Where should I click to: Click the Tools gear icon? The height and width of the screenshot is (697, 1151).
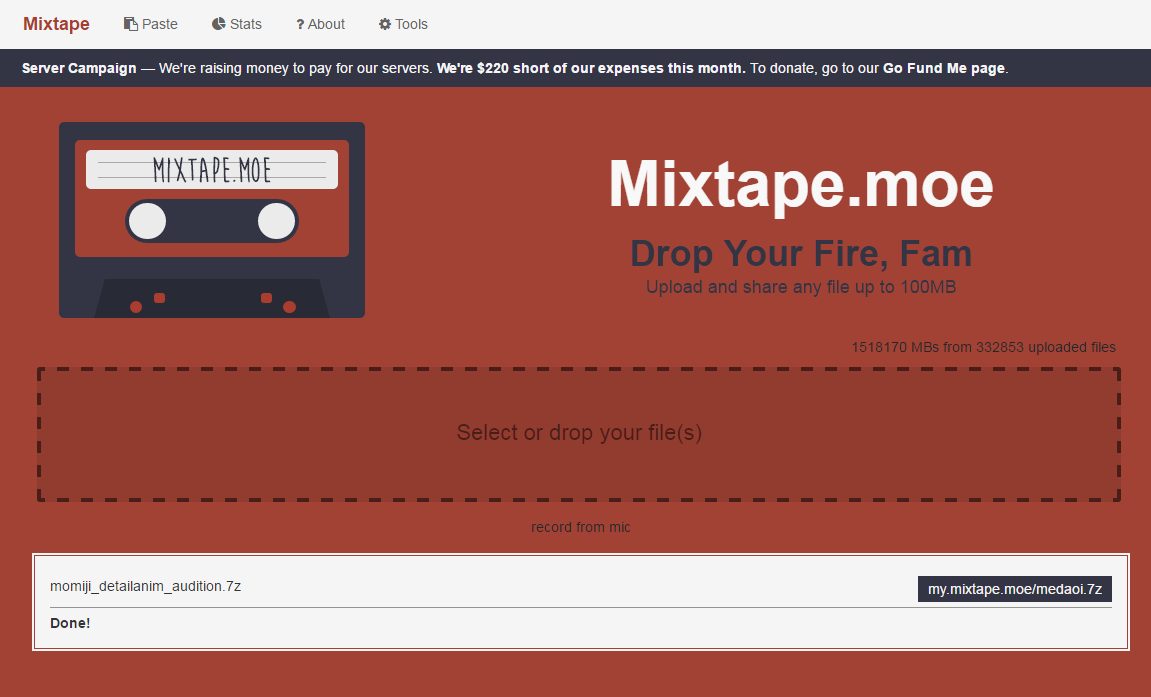coord(385,24)
